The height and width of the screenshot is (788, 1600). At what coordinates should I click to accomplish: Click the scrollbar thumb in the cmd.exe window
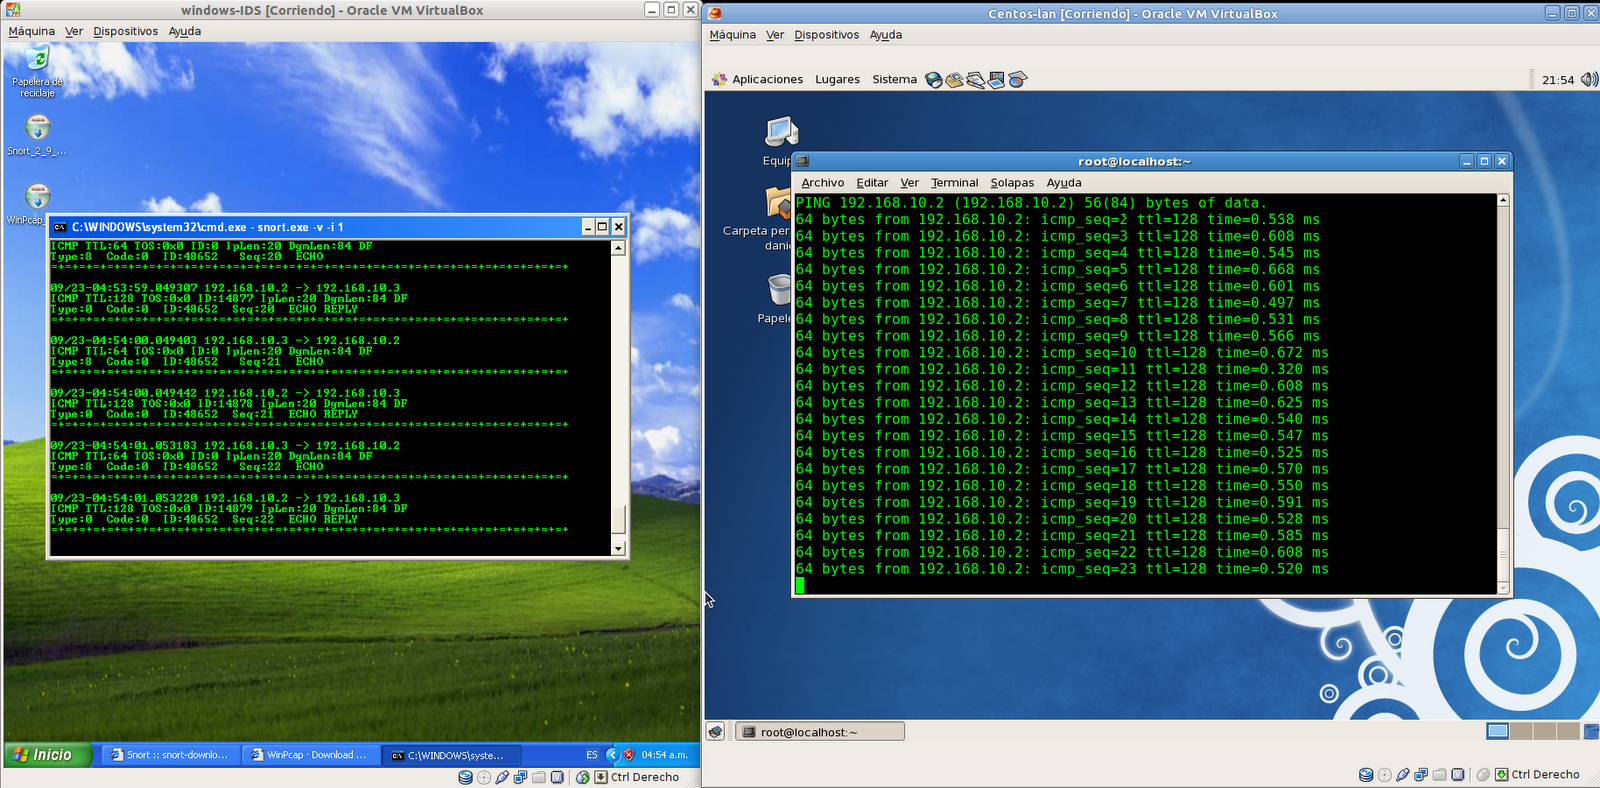tap(618, 520)
